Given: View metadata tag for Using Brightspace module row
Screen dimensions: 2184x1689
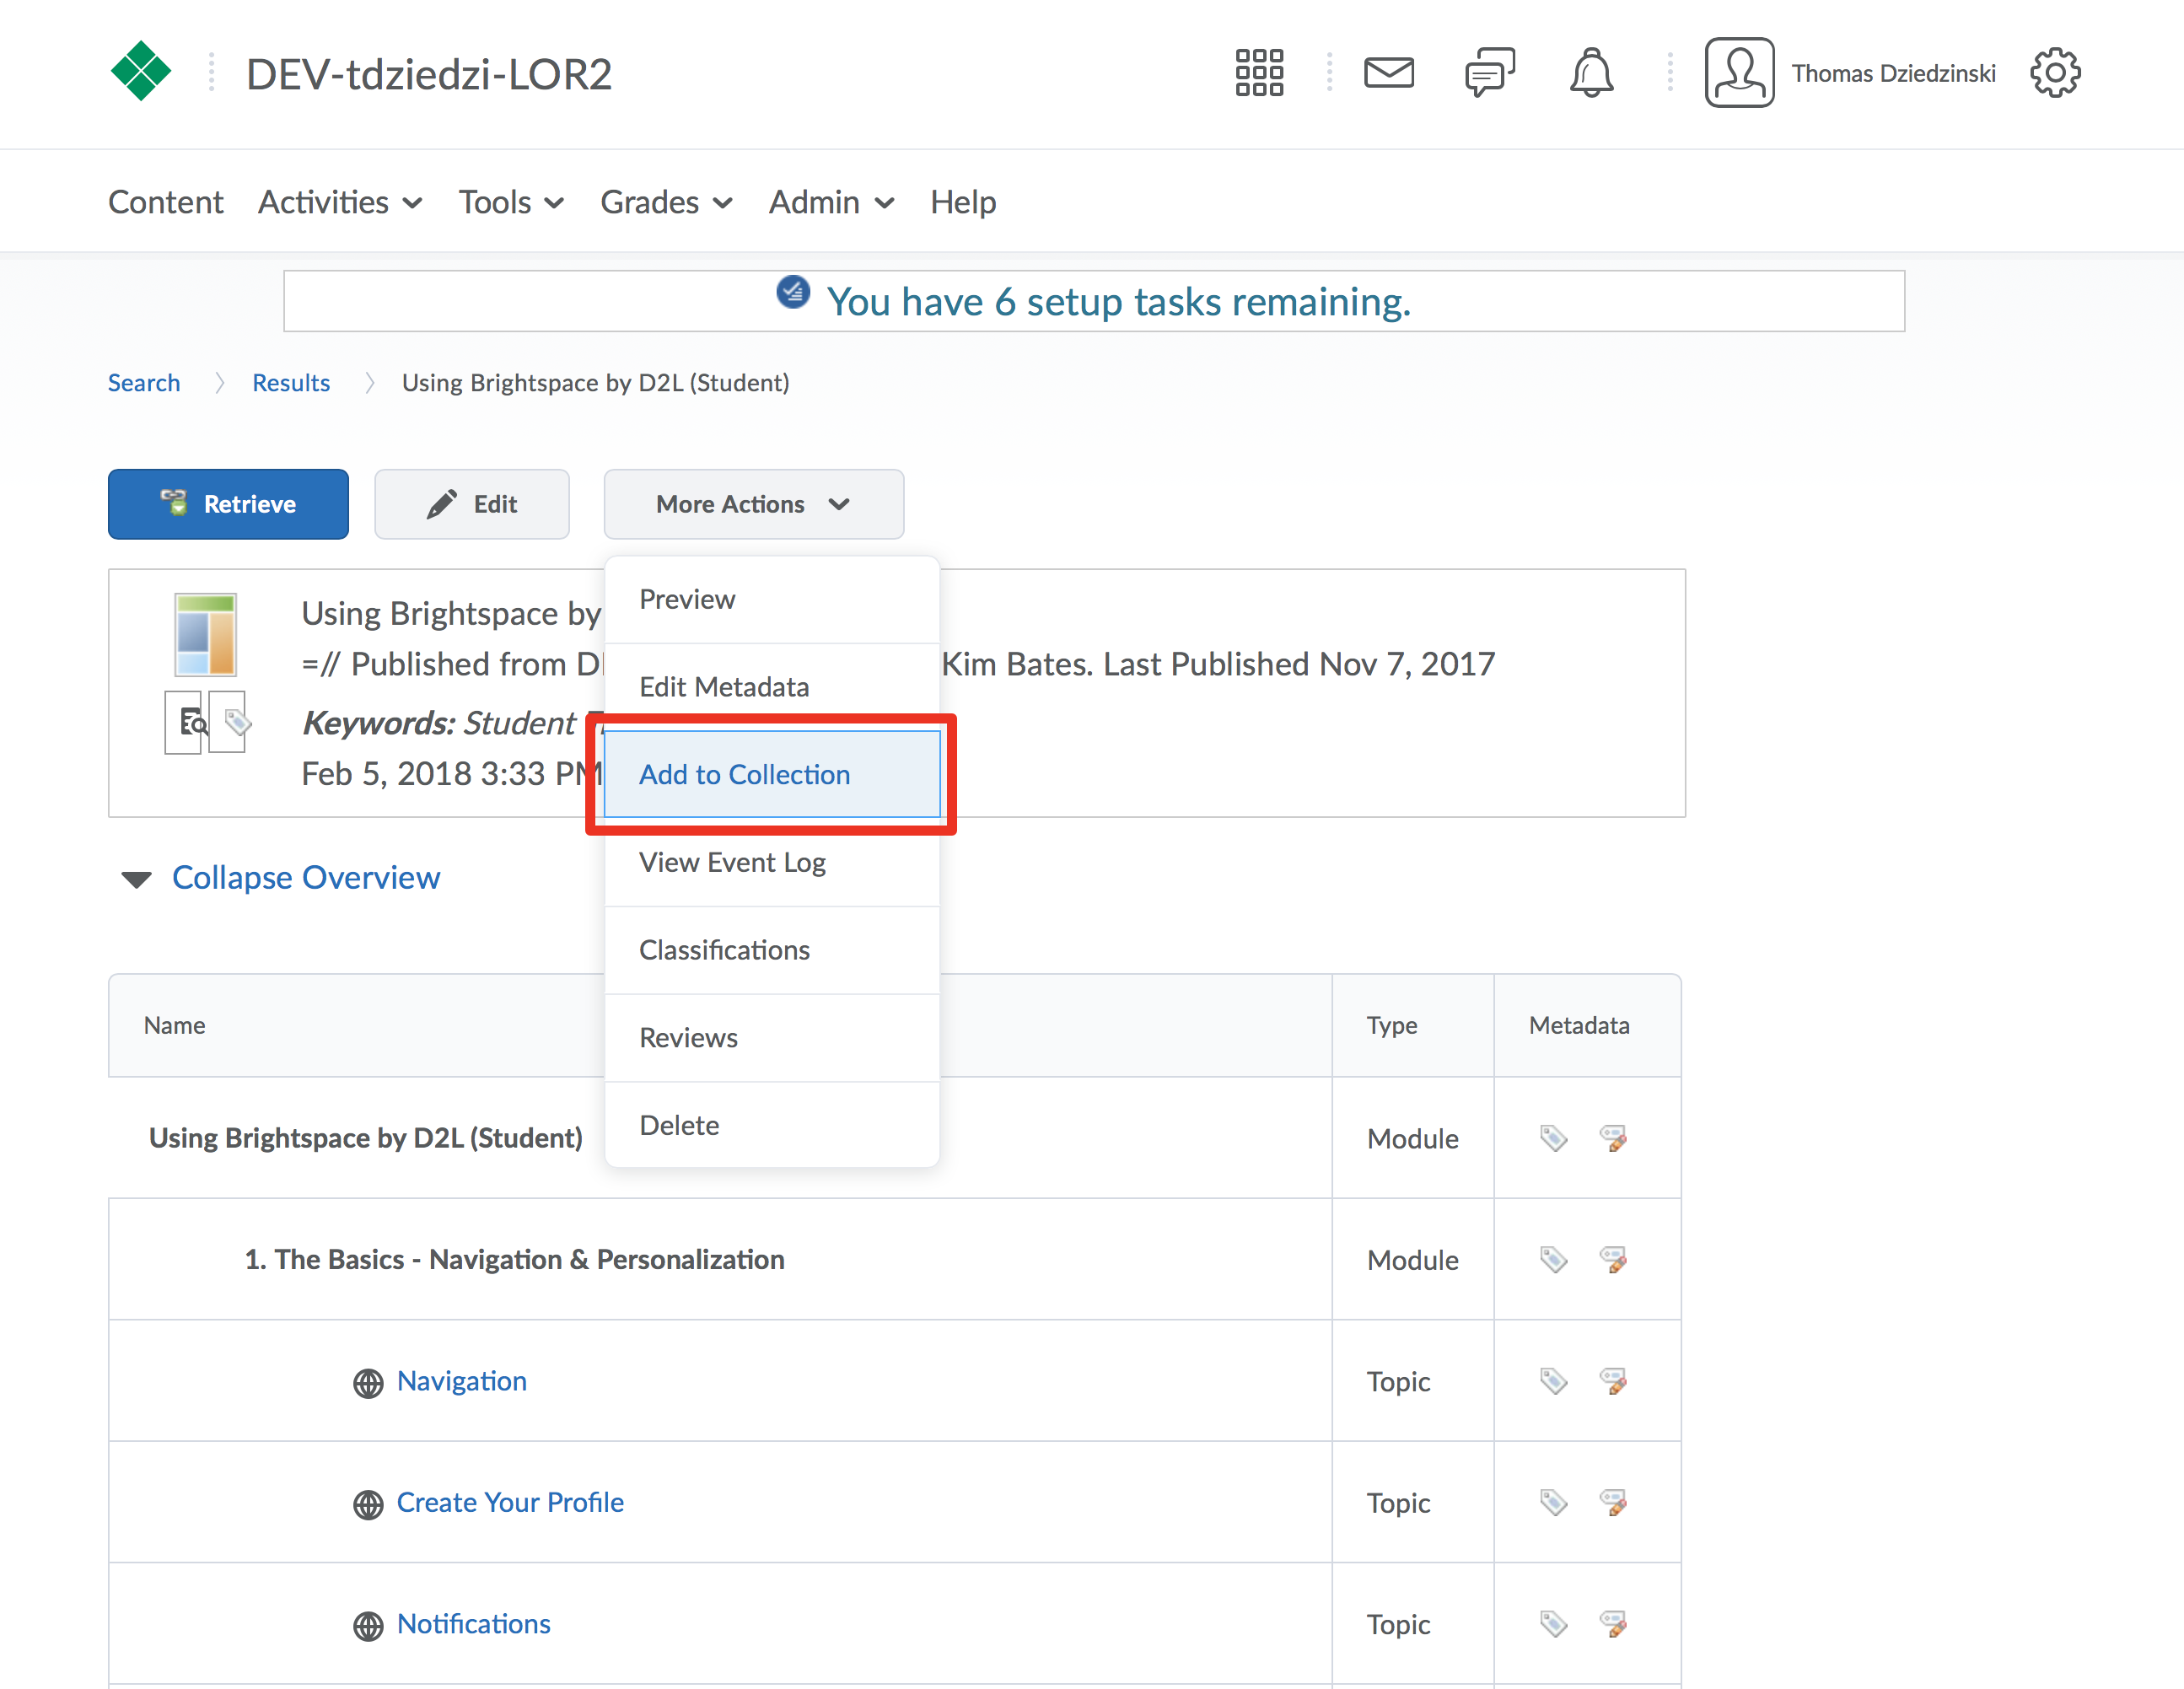Looking at the screenshot, I should coord(1553,1138).
